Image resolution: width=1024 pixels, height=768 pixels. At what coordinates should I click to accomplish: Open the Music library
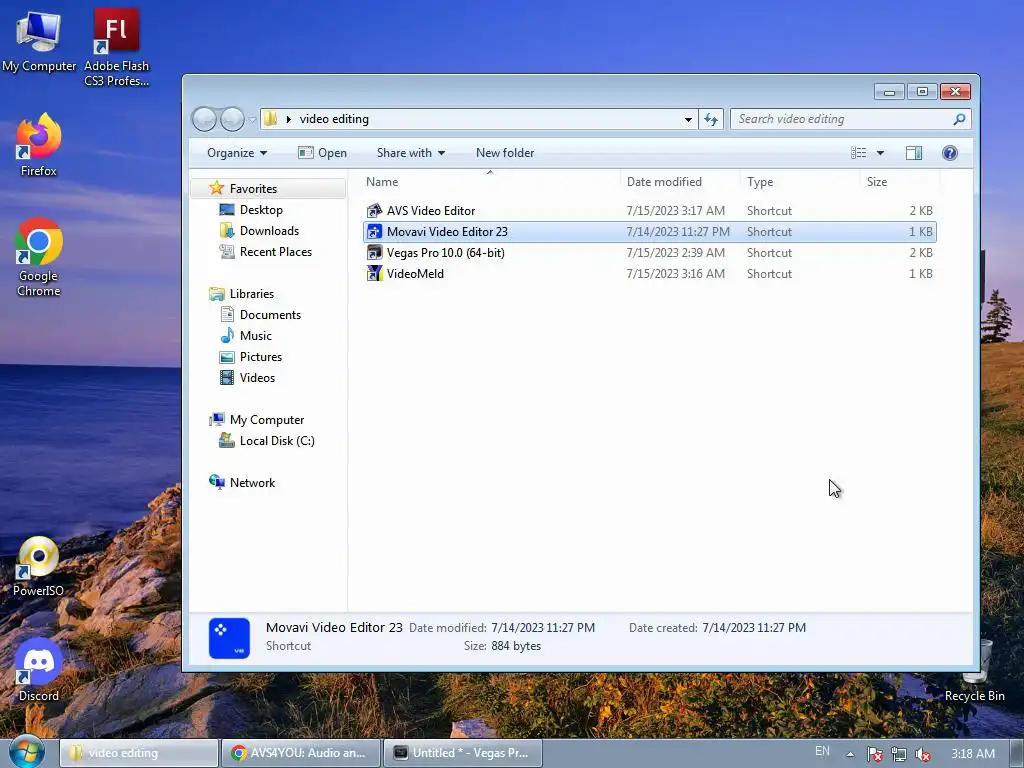pyautogui.click(x=255, y=336)
